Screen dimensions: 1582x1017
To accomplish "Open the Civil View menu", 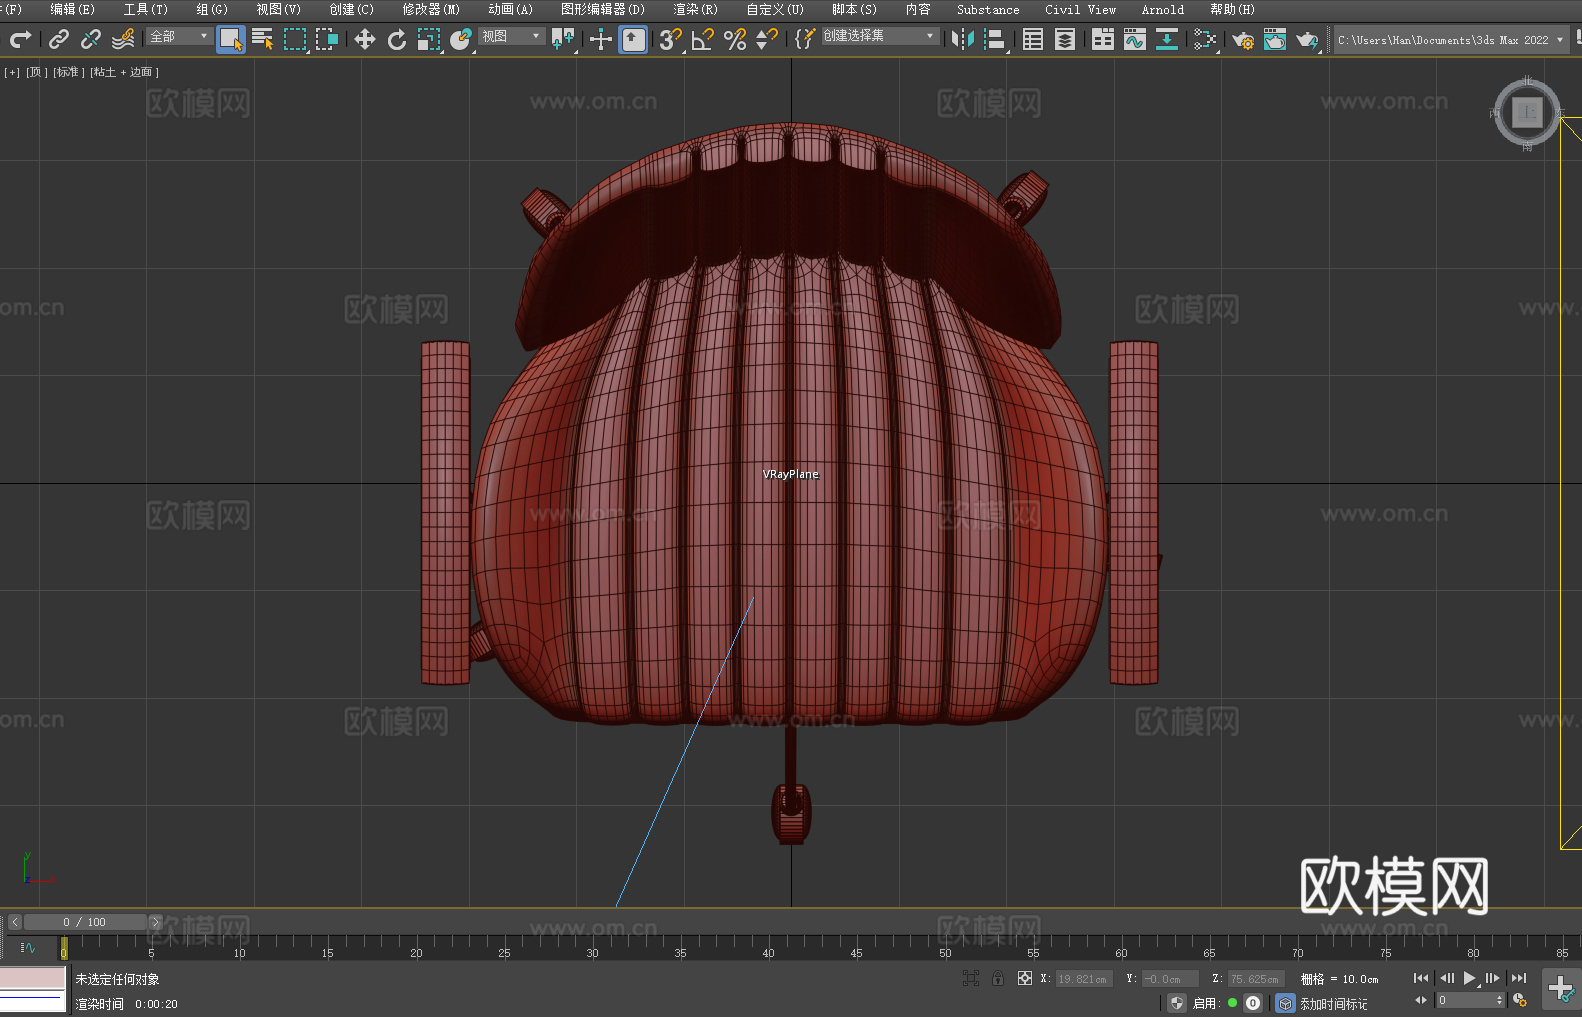I will (x=1081, y=9).
